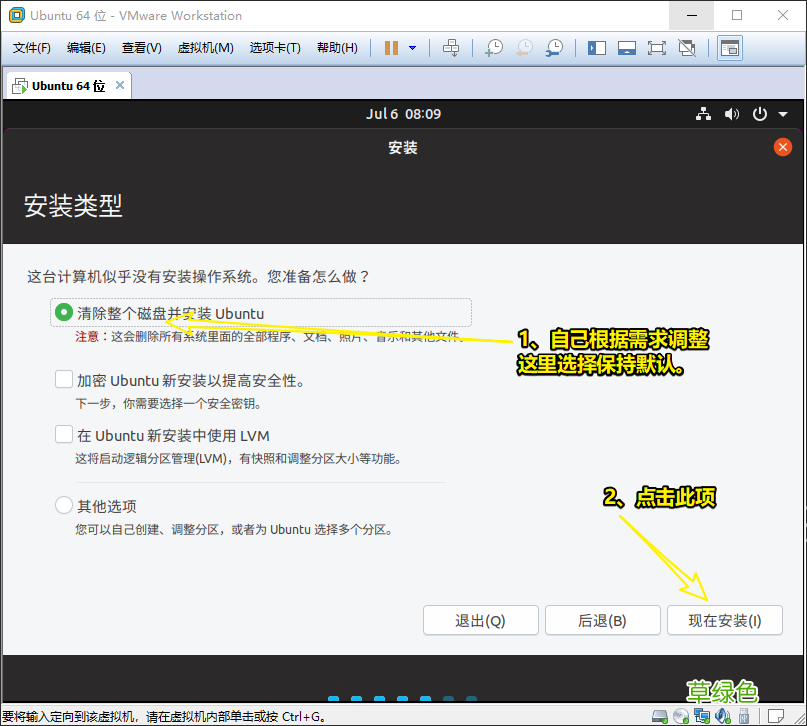Click the revert to snapshot icon
This screenshot has height=726, width=807.
click(x=524, y=48)
